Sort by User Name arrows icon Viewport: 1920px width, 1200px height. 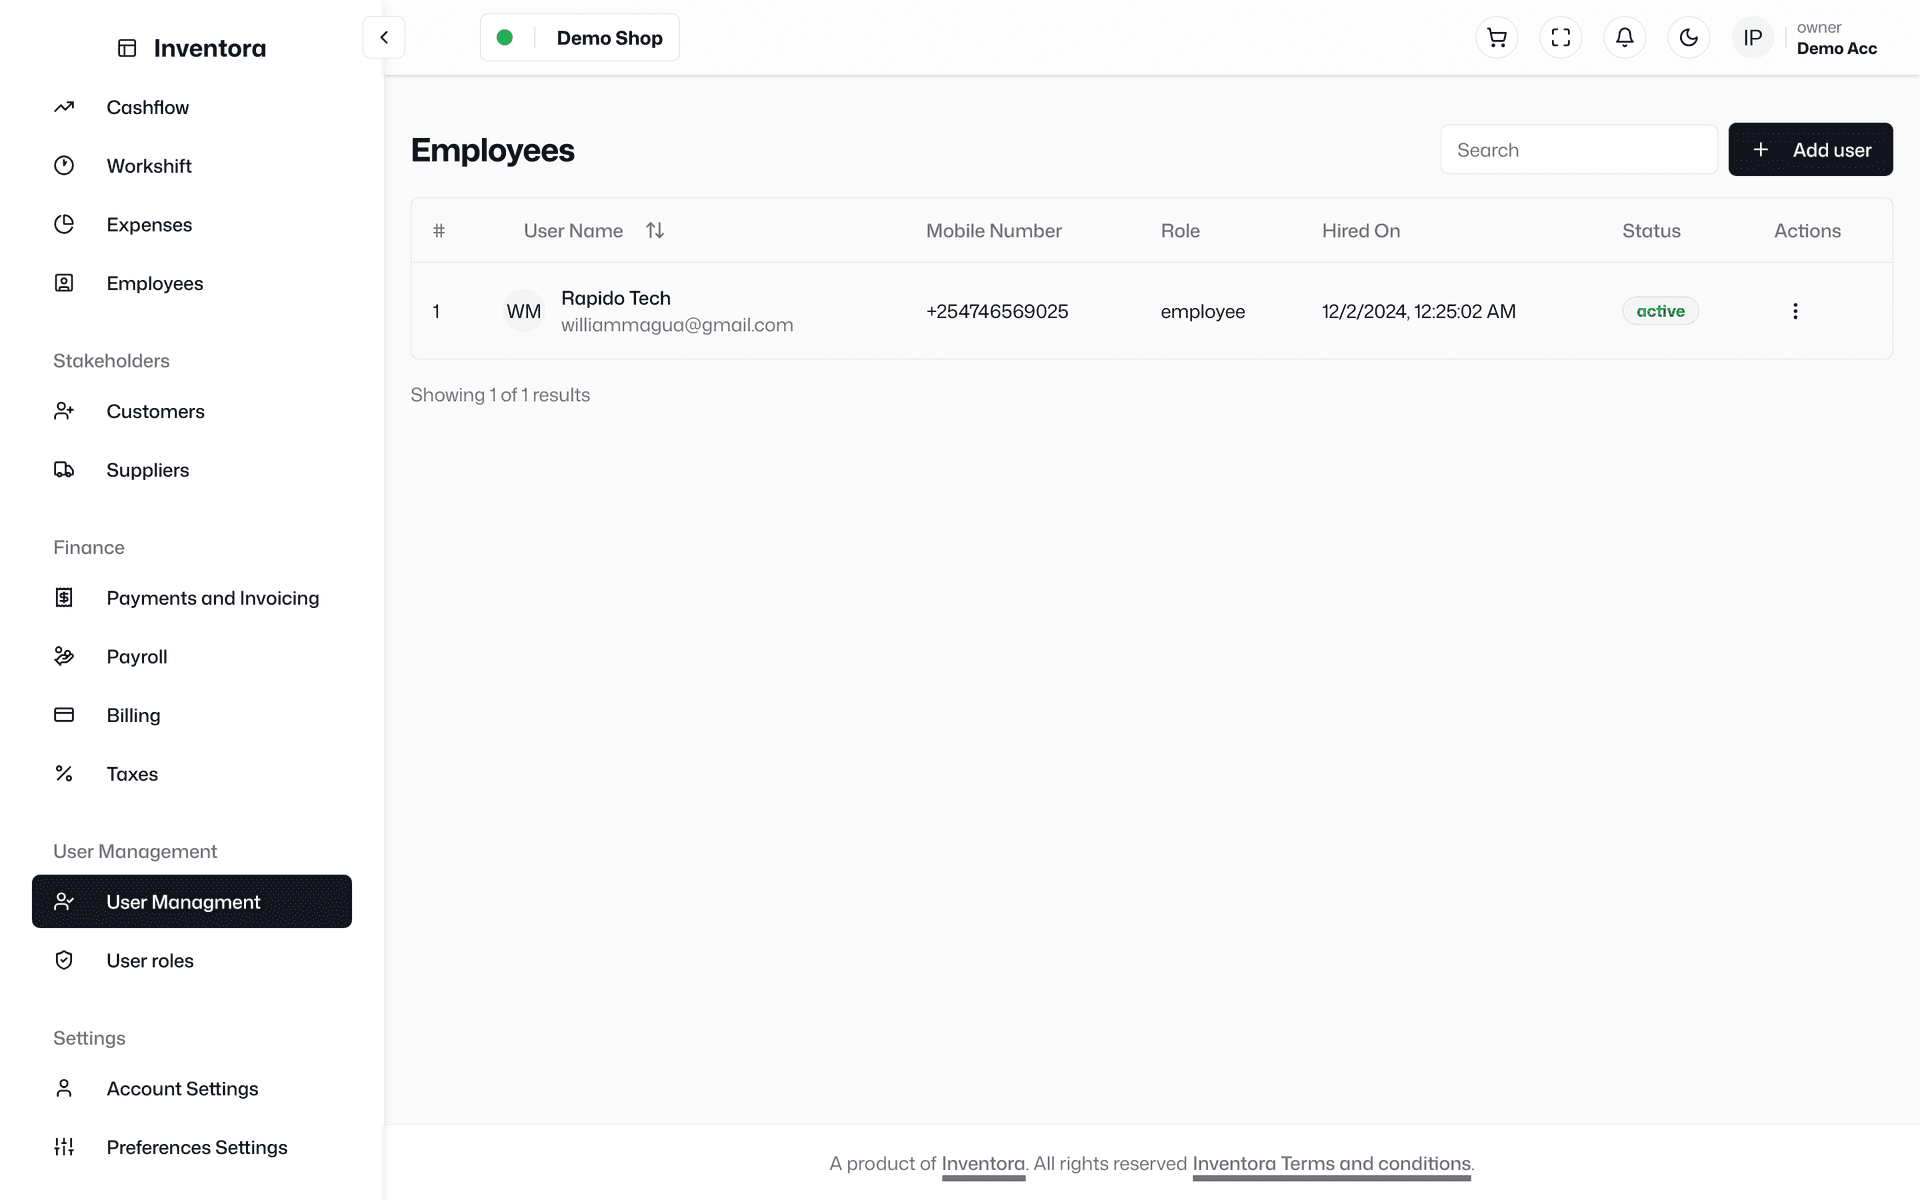pos(655,231)
